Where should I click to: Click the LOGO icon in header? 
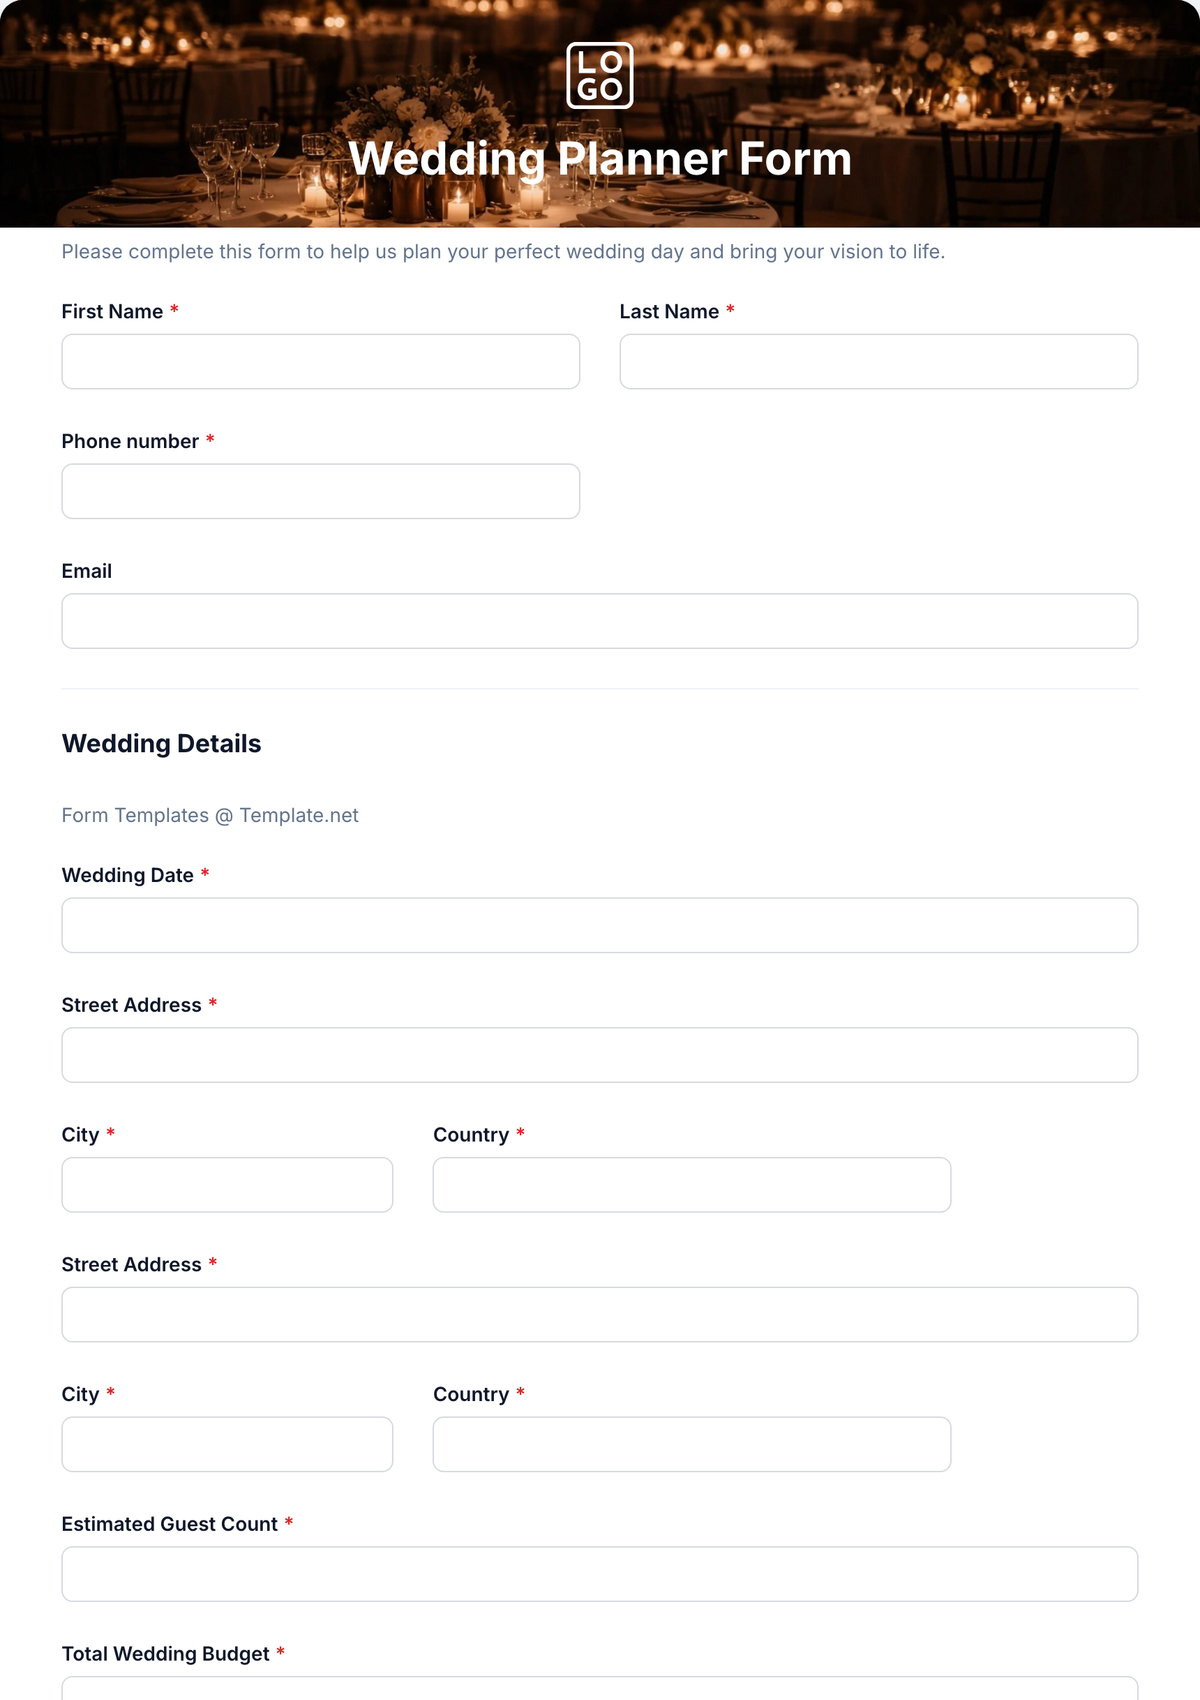(x=600, y=75)
